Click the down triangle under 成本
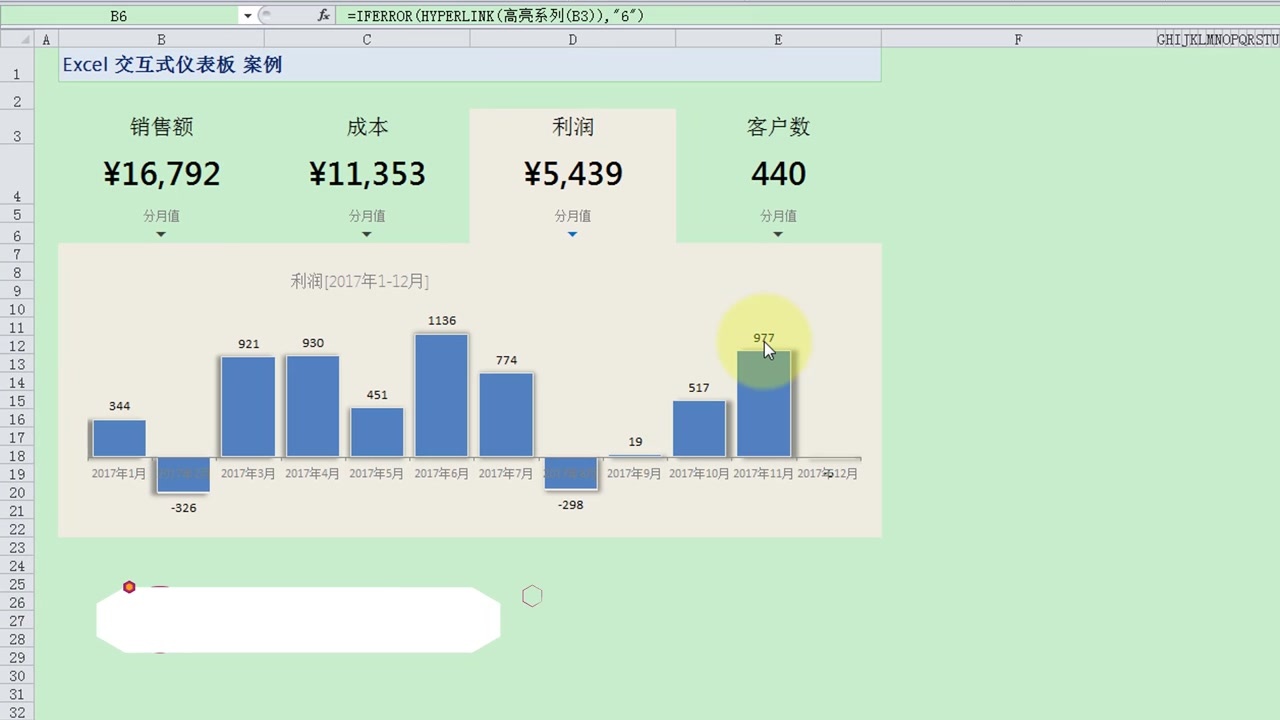The width and height of the screenshot is (1280, 720). (x=366, y=234)
